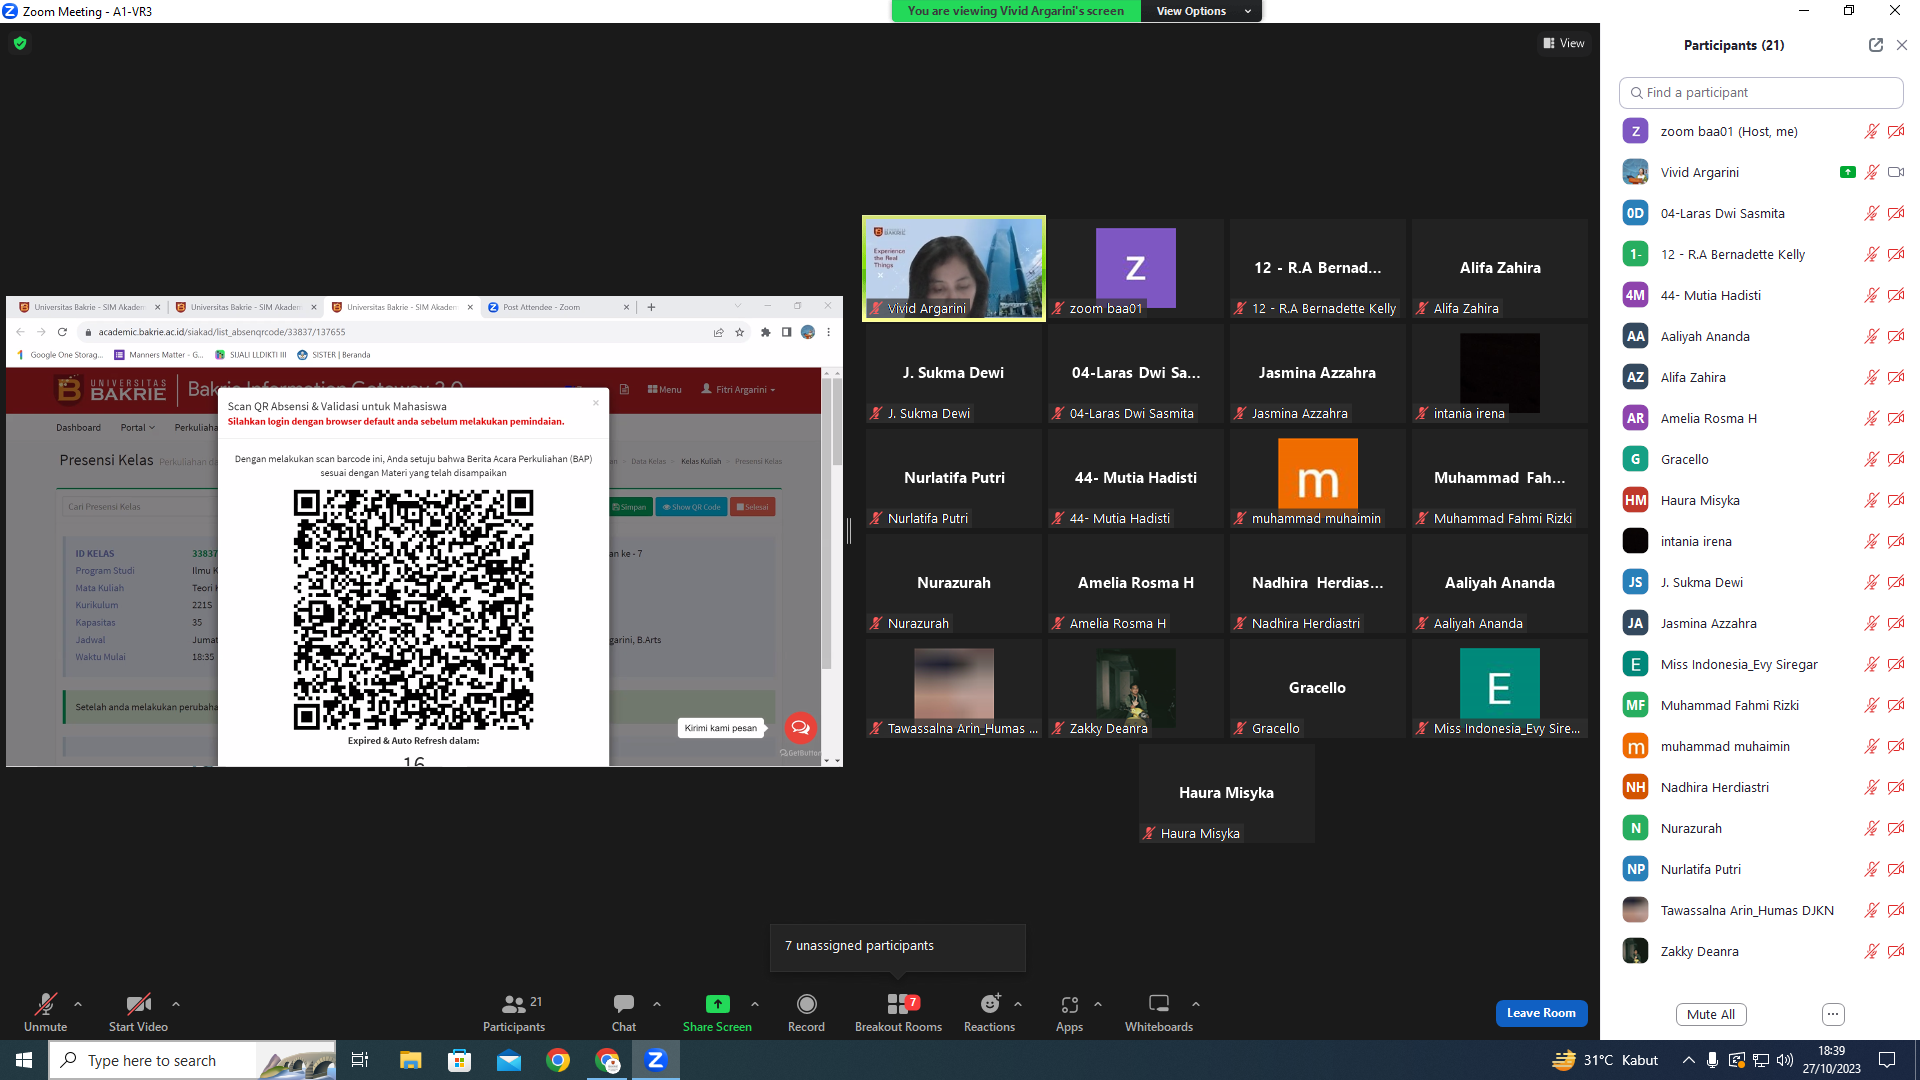
Task: Toggle the Participants panel button
Action: point(514,1012)
